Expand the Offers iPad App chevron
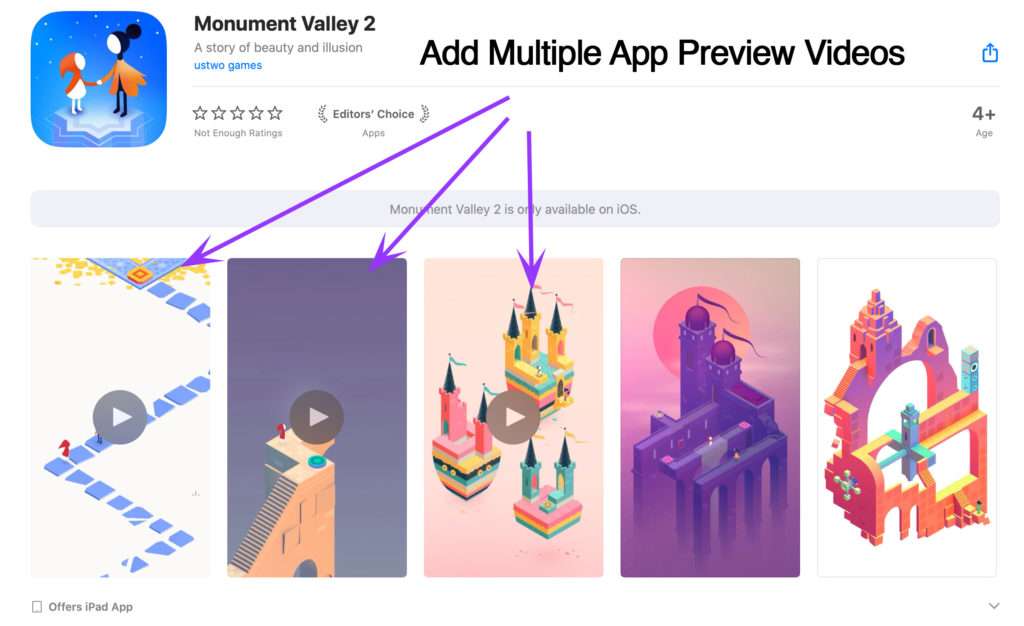Screen dimensions: 1024x626 coord(994,606)
